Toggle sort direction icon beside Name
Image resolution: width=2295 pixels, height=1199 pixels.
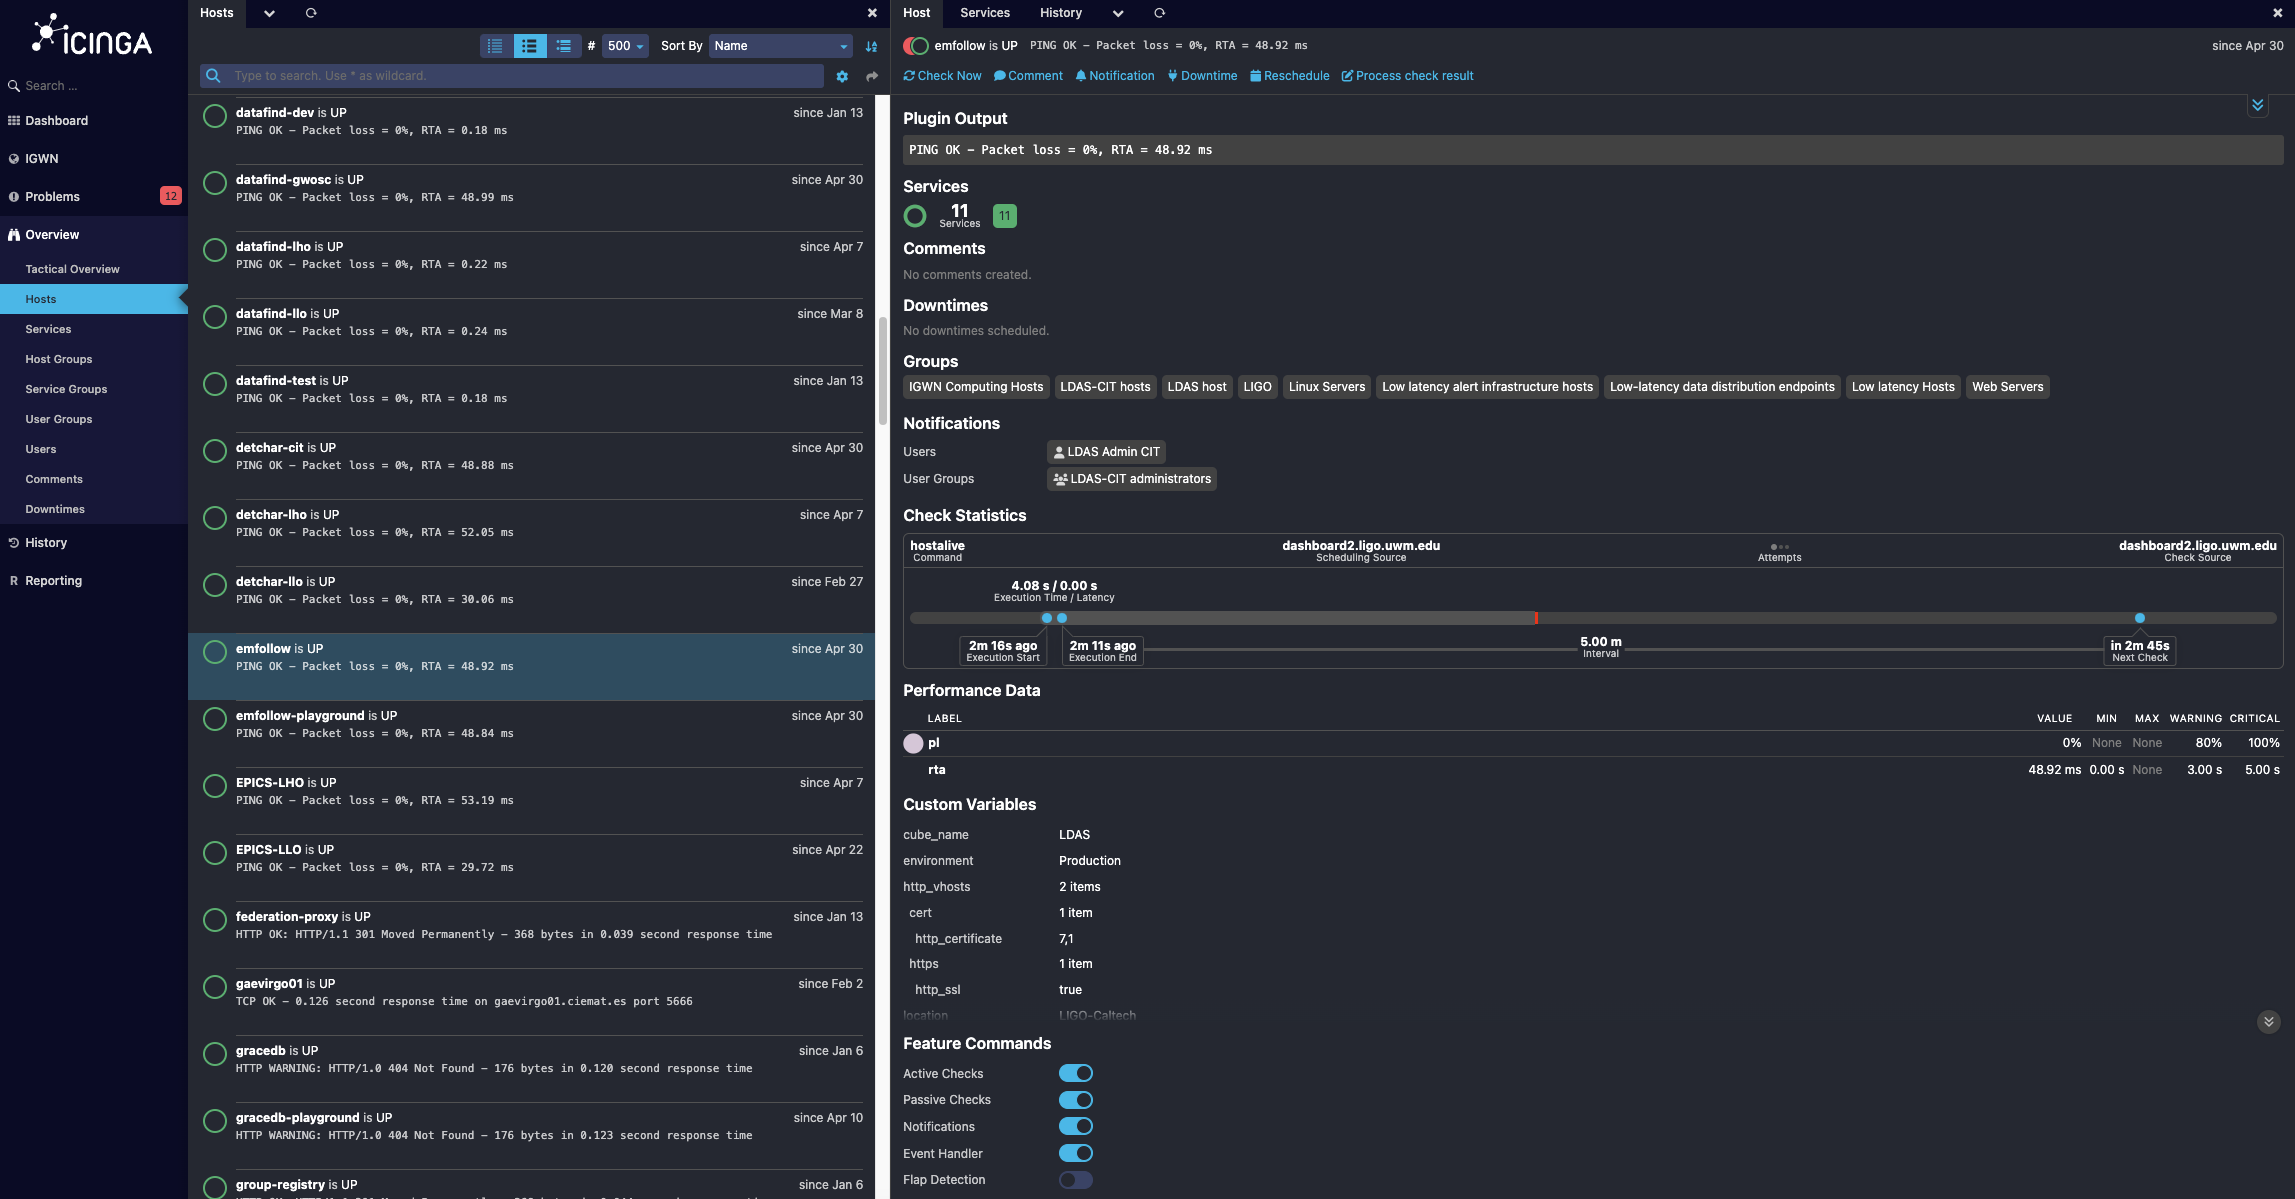(871, 46)
